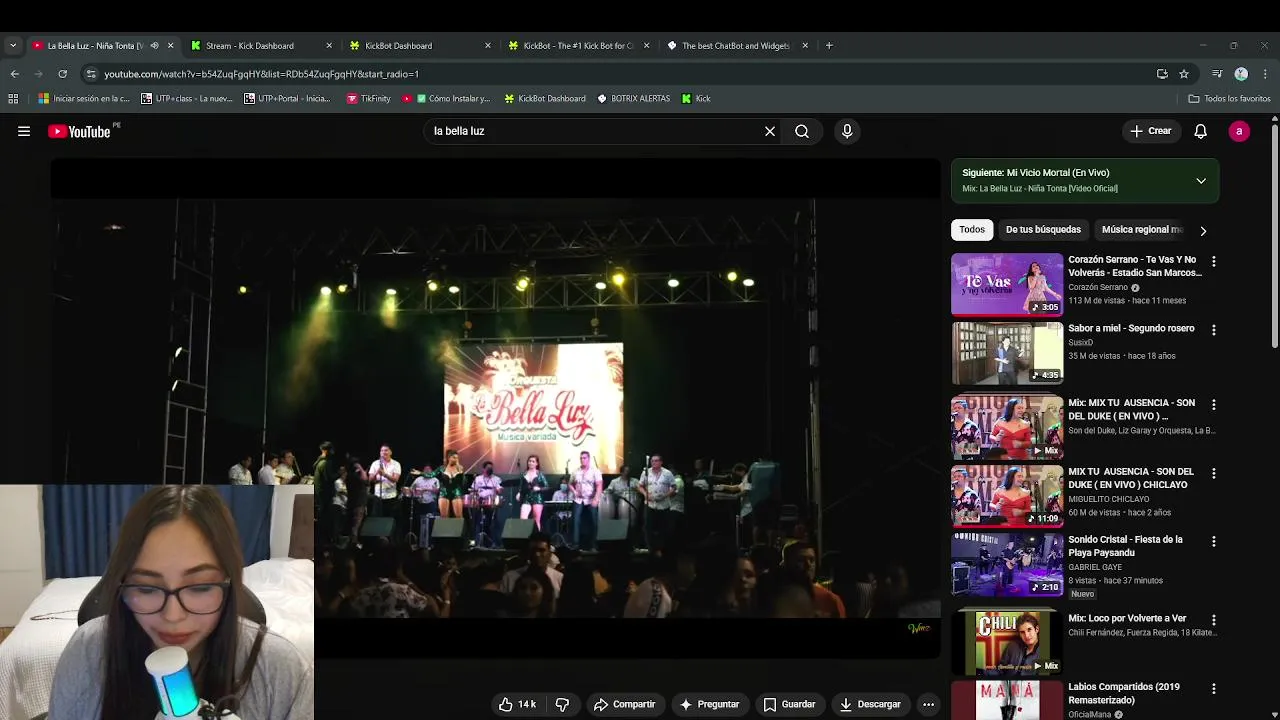Viewport: 1280px width, 720px height.
Task: Open MIGUELITO CHICLAYO channel name
Action: [x=1109, y=499]
